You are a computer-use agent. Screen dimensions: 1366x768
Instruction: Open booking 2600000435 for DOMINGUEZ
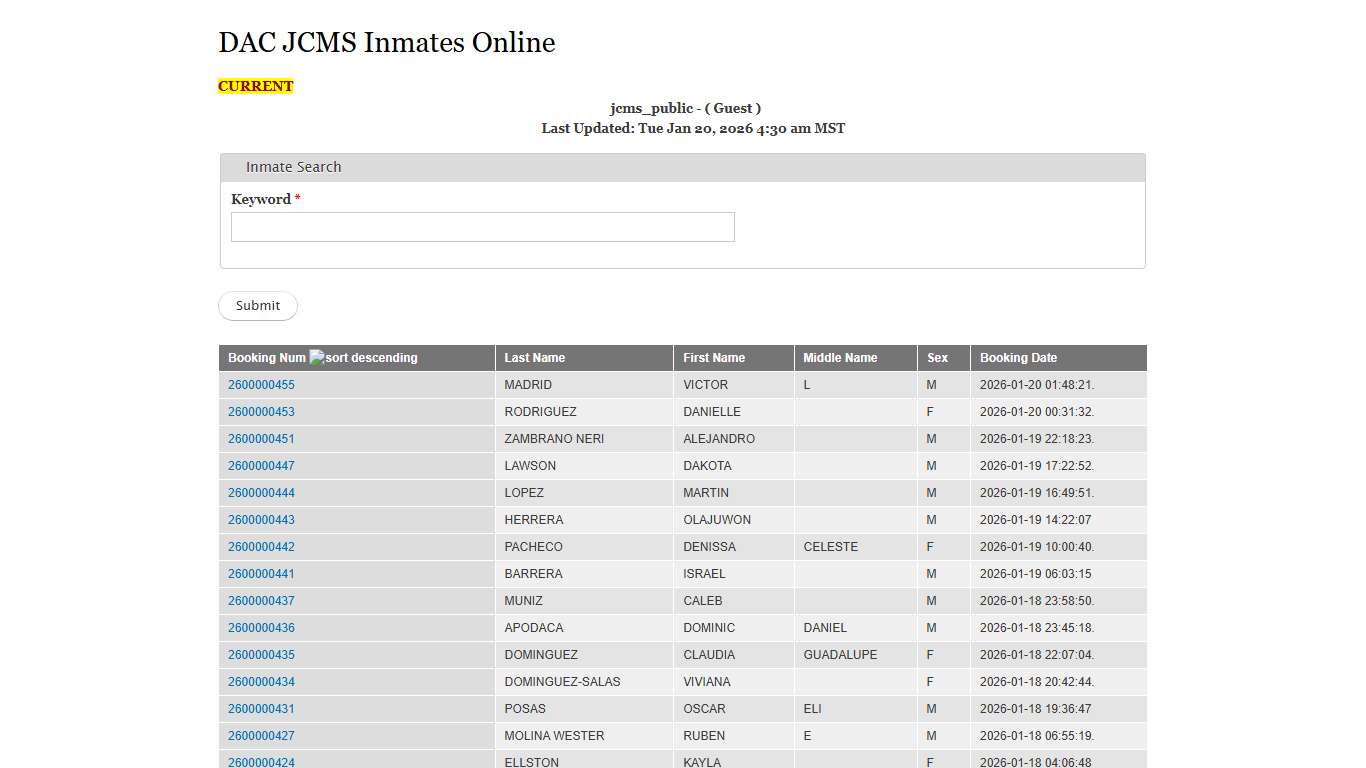pyautogui.click(x=261, y=654)
